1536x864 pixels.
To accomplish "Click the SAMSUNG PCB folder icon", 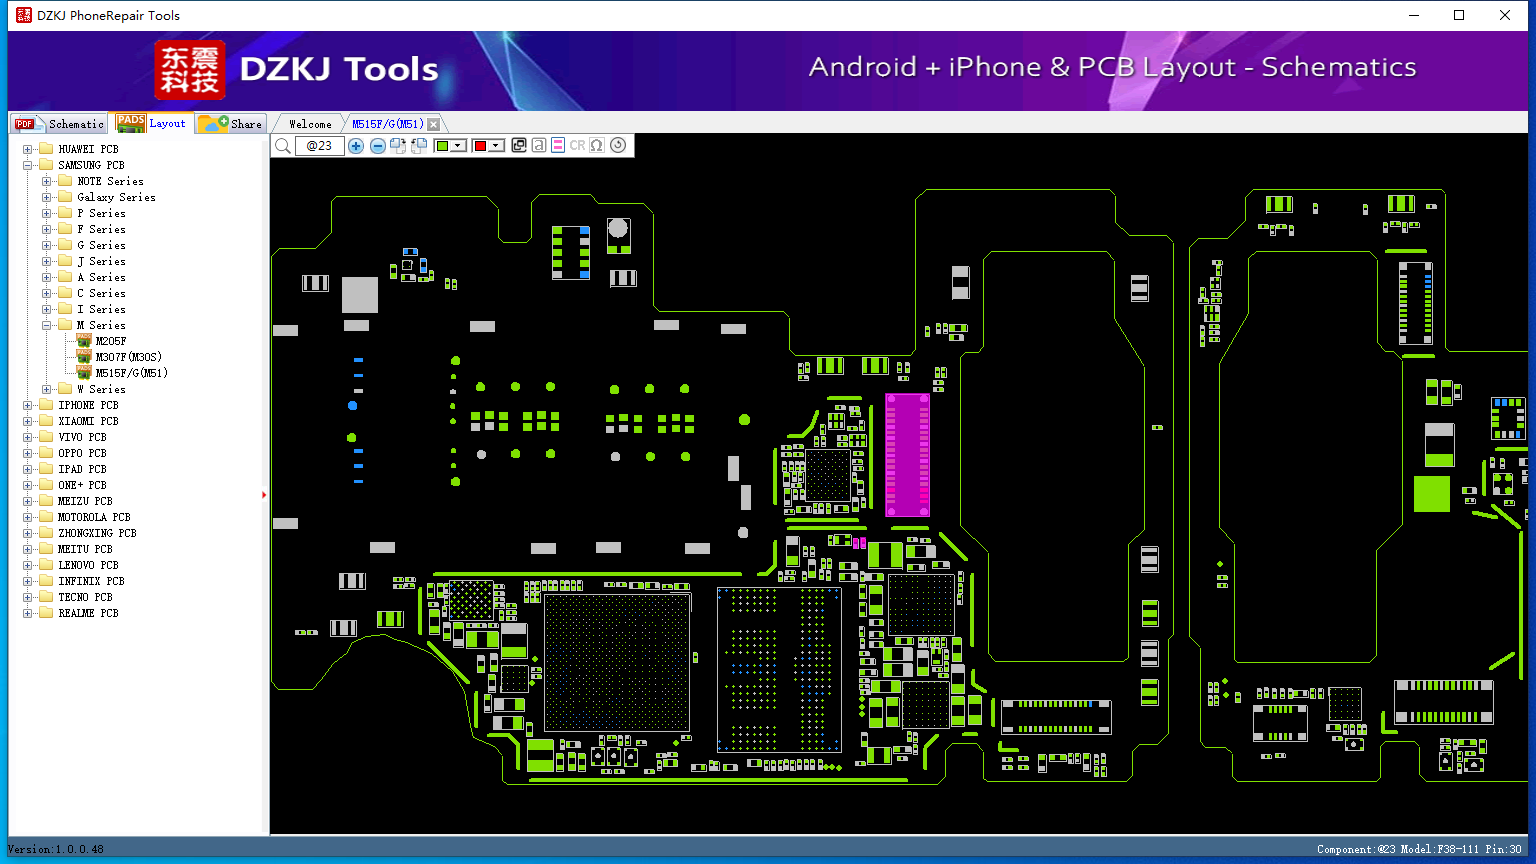I will tap(45, 165).
